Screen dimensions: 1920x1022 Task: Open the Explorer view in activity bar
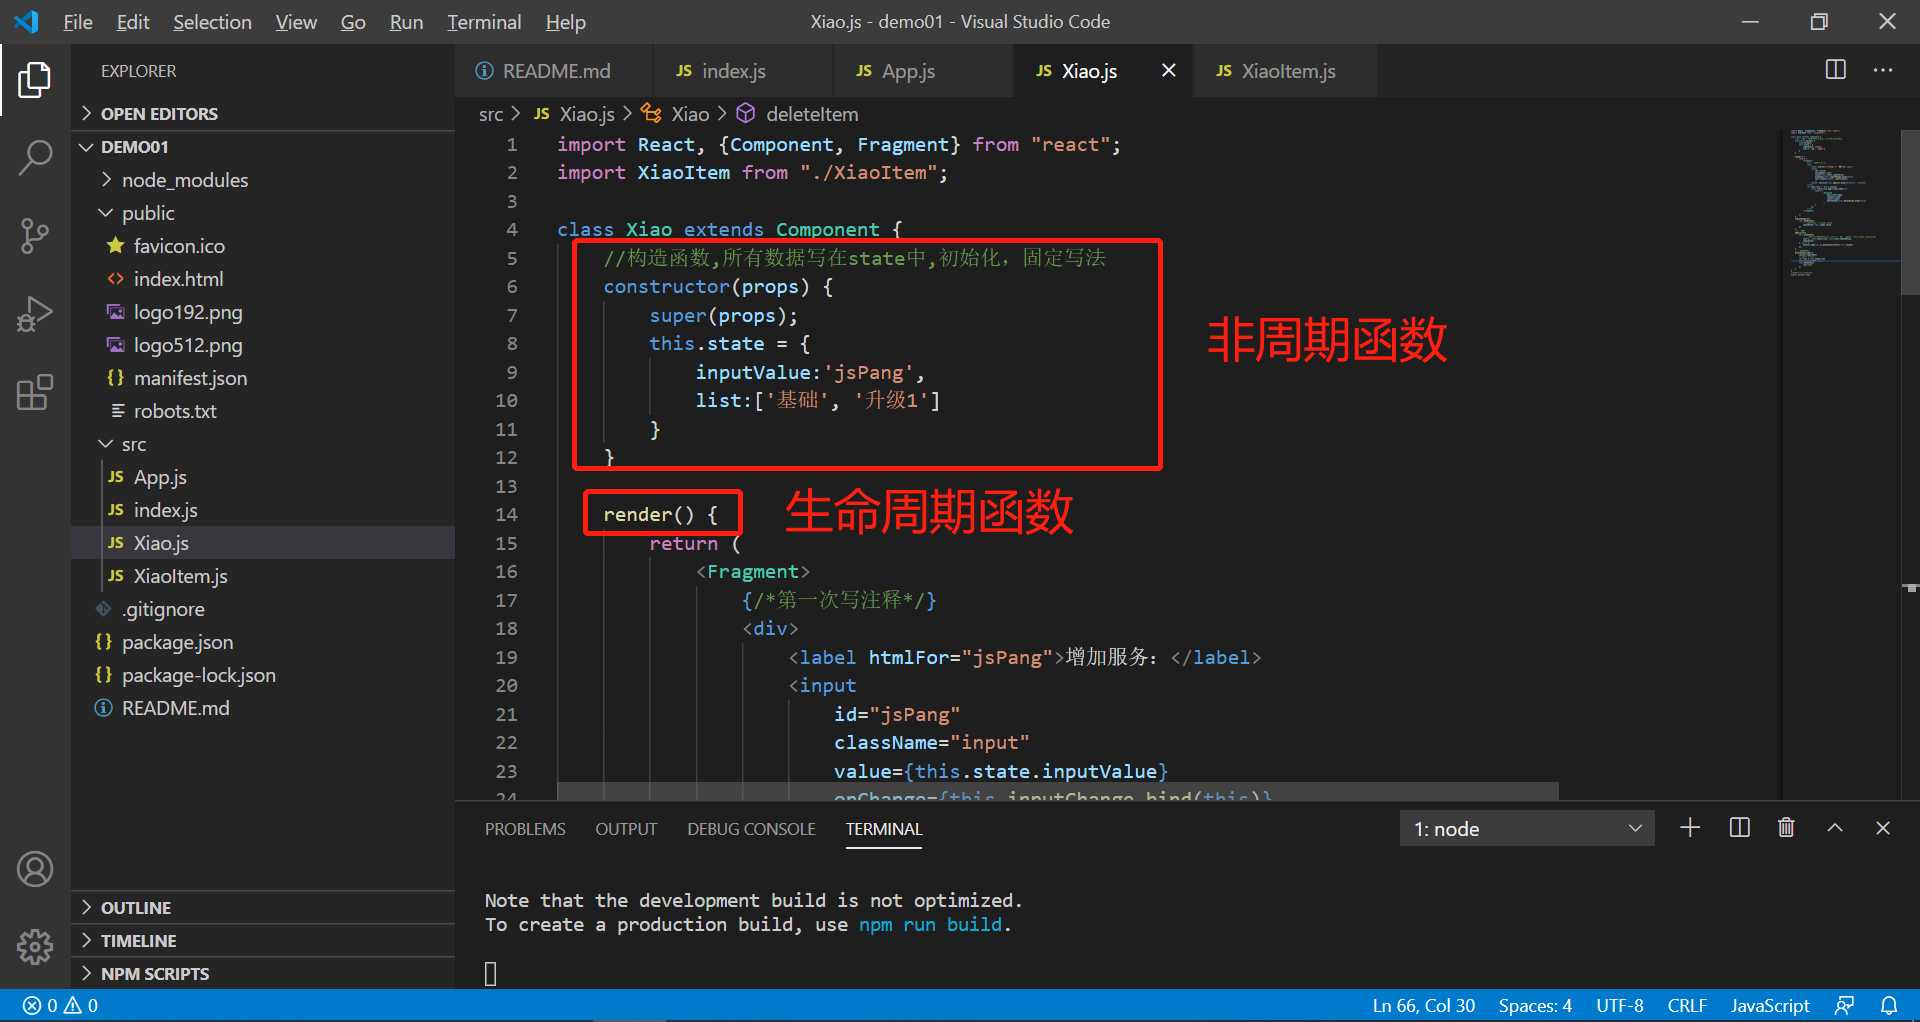[35, 80]
